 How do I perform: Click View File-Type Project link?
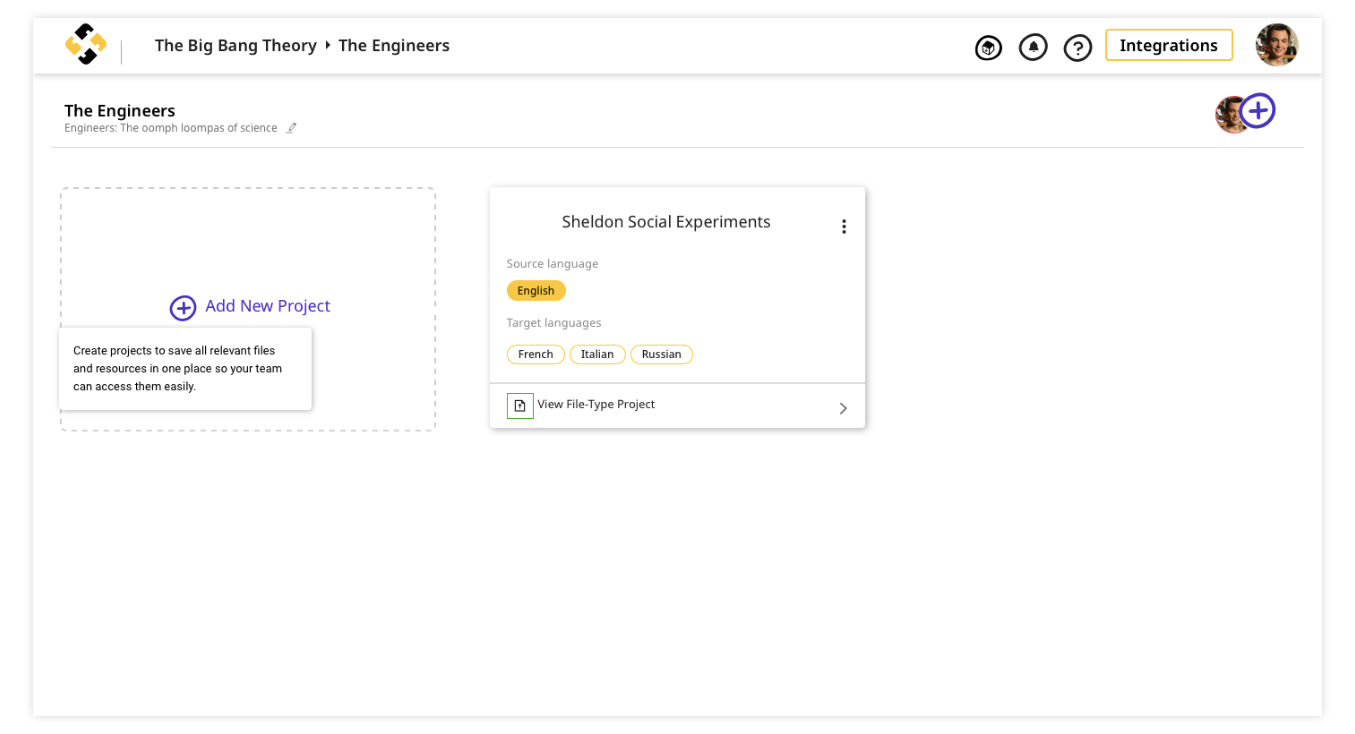click(x=596, y=404)
